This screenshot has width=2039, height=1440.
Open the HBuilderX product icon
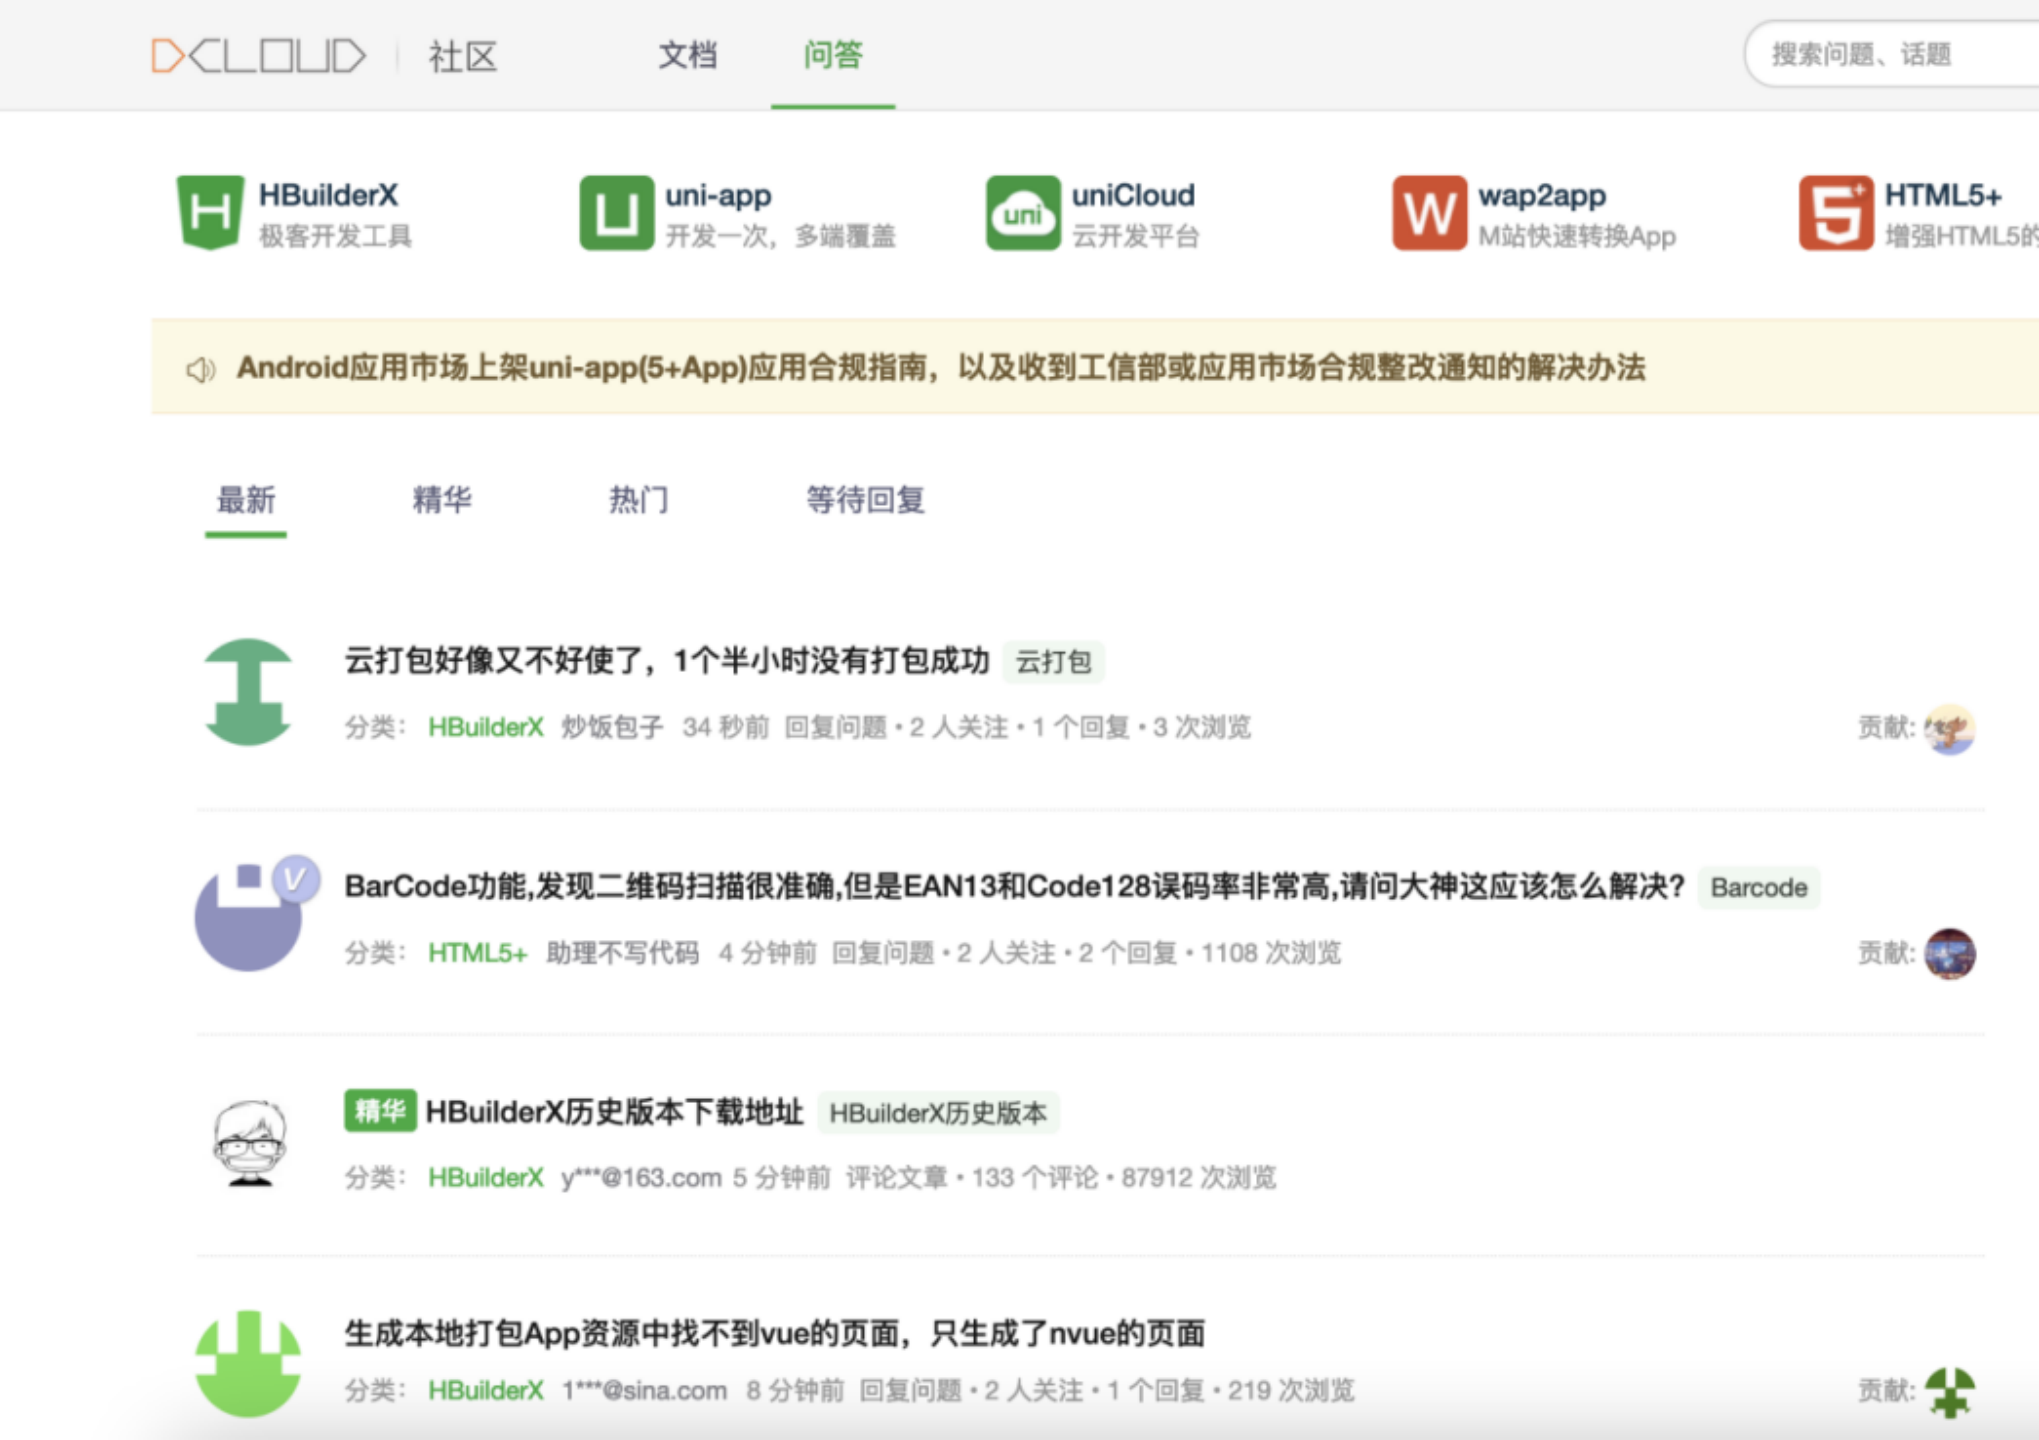(x=210, y=212)
